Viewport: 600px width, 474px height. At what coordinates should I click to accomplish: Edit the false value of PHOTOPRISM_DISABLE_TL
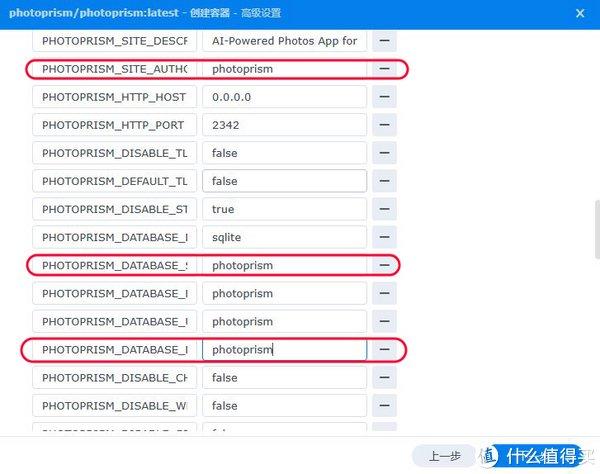tap(284, 153)
